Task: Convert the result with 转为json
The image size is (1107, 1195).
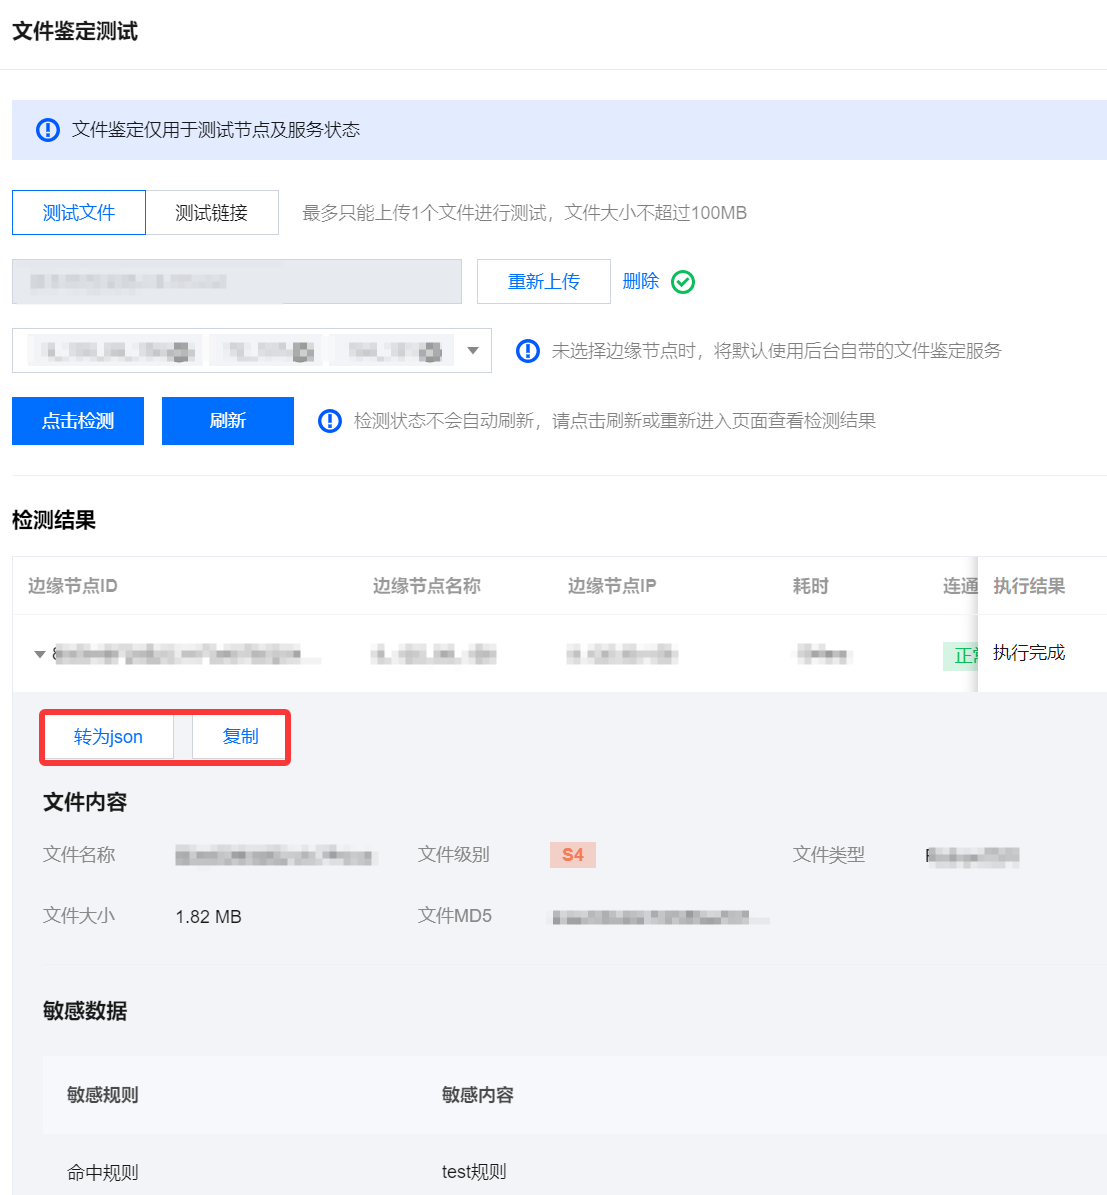Action: click(108, 737)
